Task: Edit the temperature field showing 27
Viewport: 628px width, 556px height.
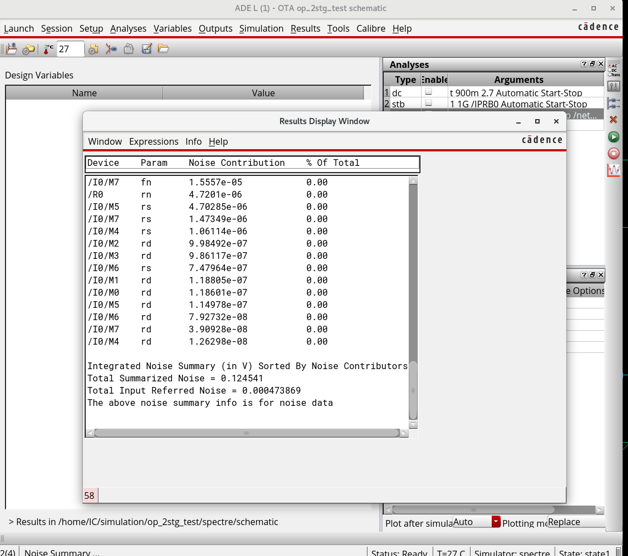Action: click(x=70, y=49)
